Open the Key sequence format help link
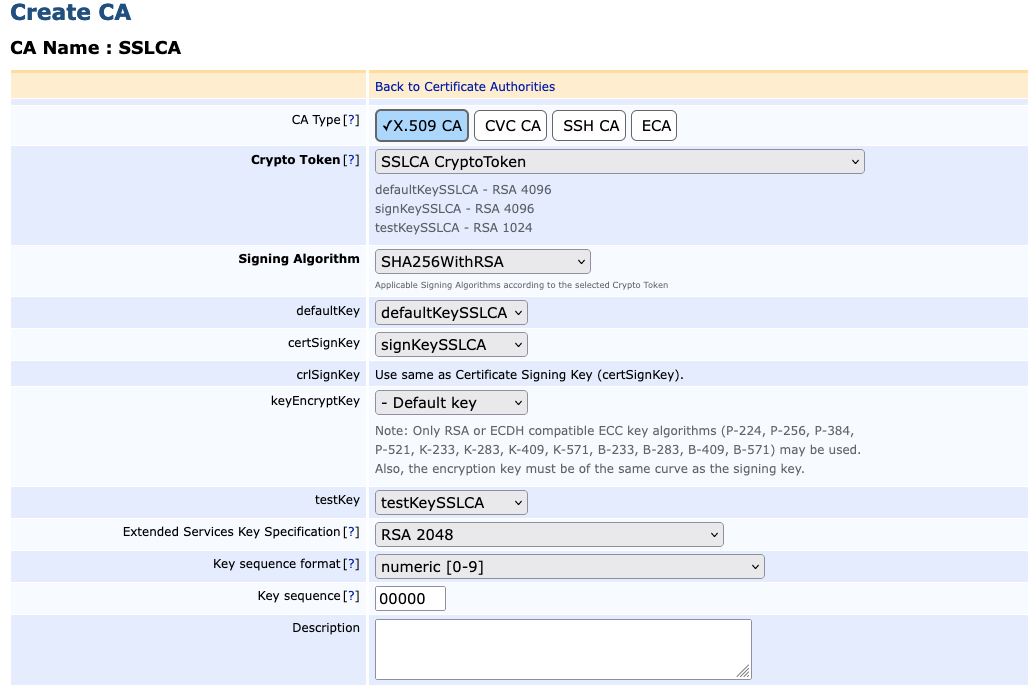 (351, 564)
